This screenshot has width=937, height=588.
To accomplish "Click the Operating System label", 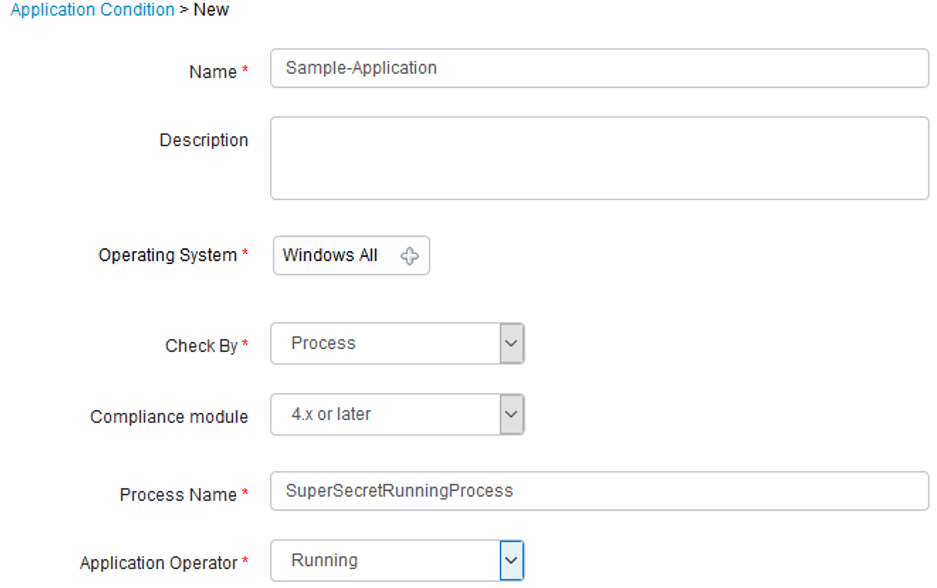I will 168,255.
